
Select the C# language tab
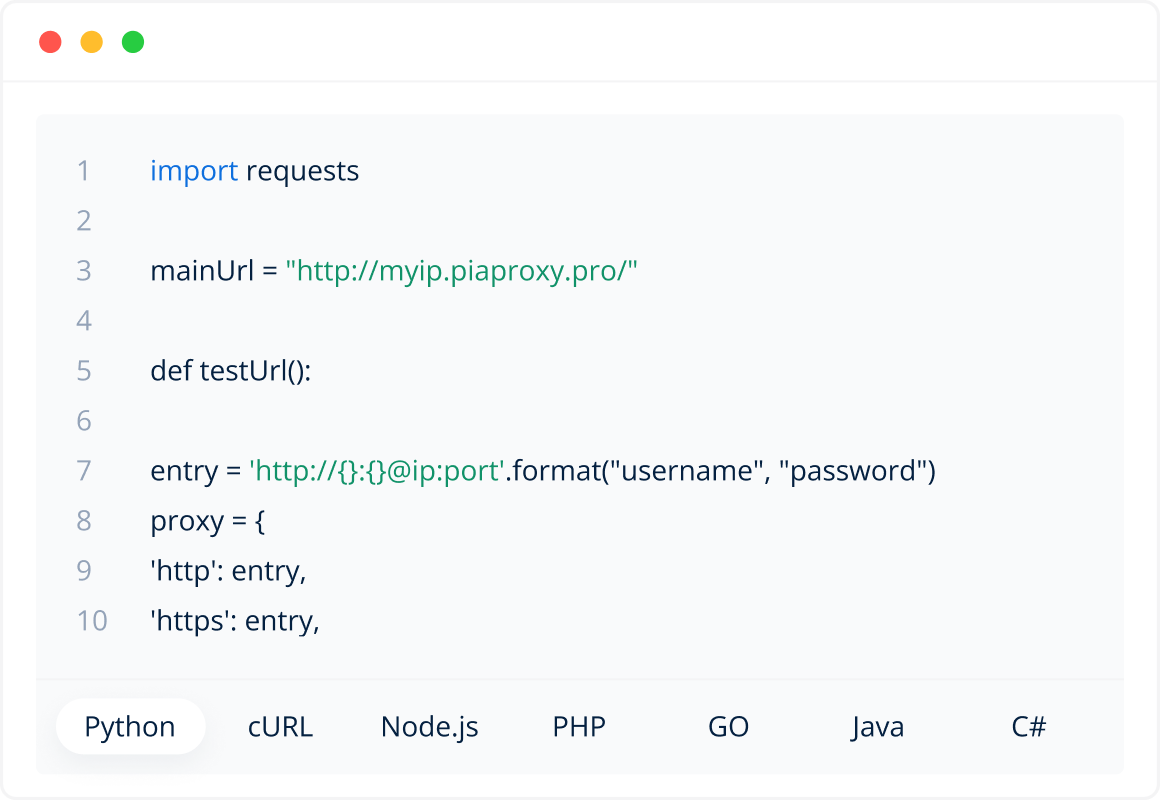point(1028,726)
